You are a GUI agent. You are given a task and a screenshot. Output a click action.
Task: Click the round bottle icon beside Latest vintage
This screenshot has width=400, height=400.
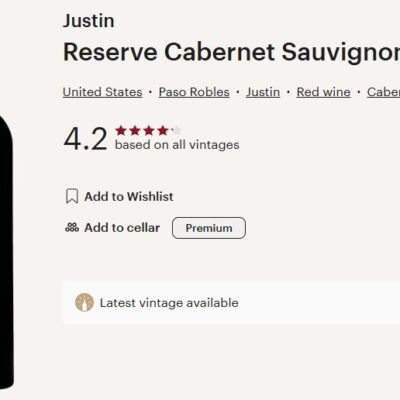84,303
